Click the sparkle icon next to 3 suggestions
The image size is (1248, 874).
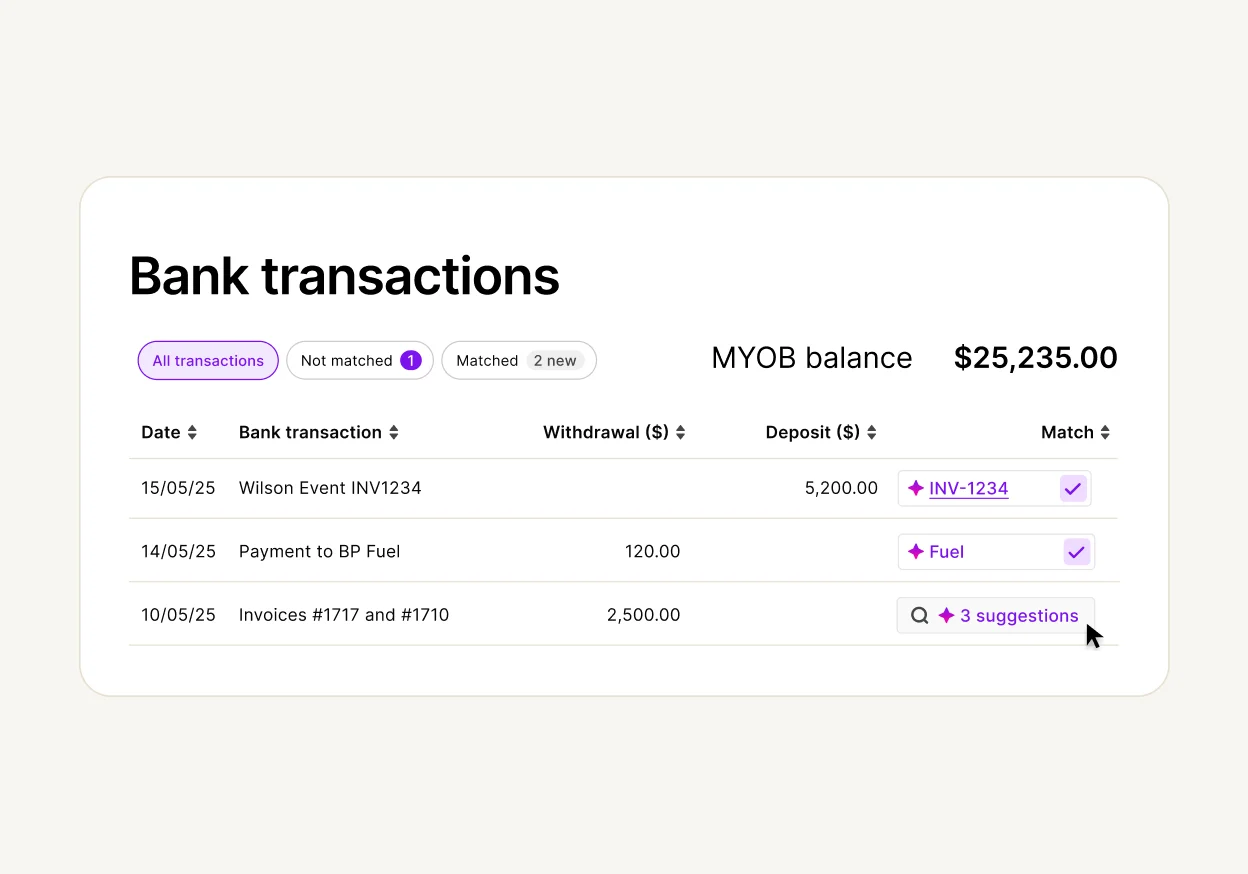[x=947, y=615]
